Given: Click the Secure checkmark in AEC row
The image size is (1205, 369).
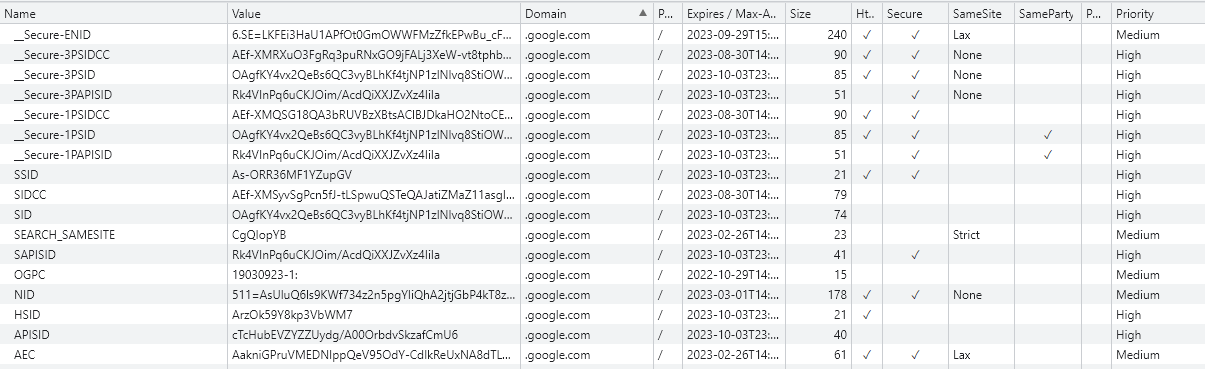Looking at the screenshot, I should (x=915, y=354).
